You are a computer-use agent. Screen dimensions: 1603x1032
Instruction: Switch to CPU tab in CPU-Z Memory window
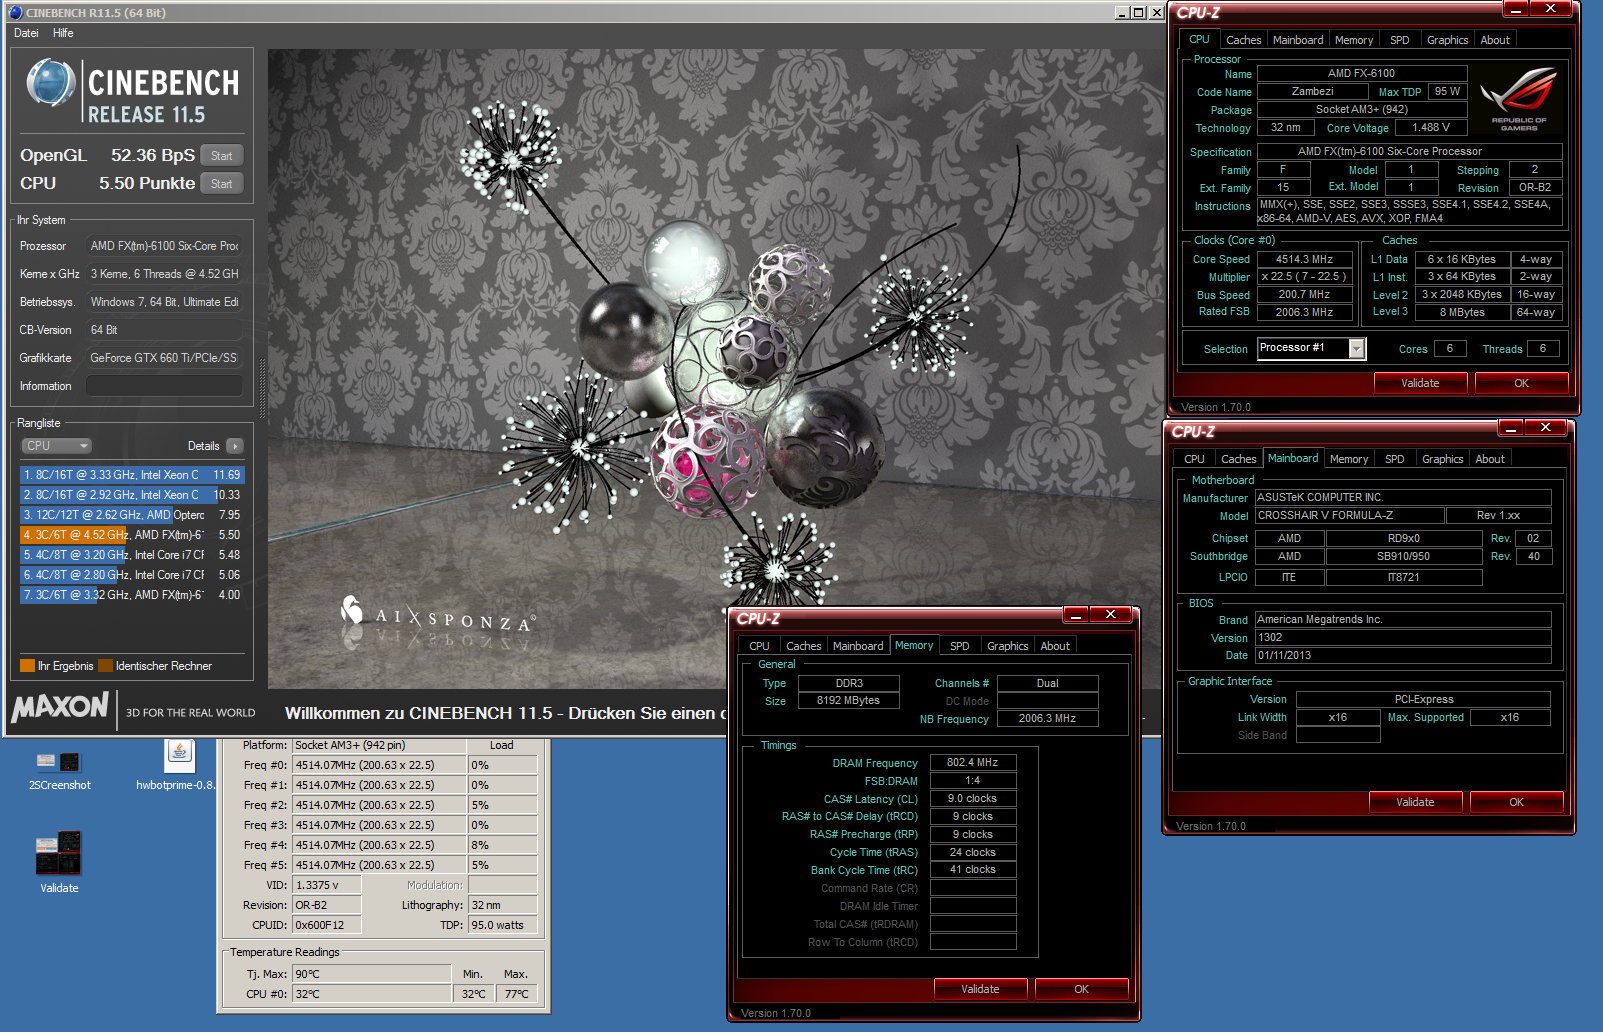pyautogui.click(x=759, y=646)
